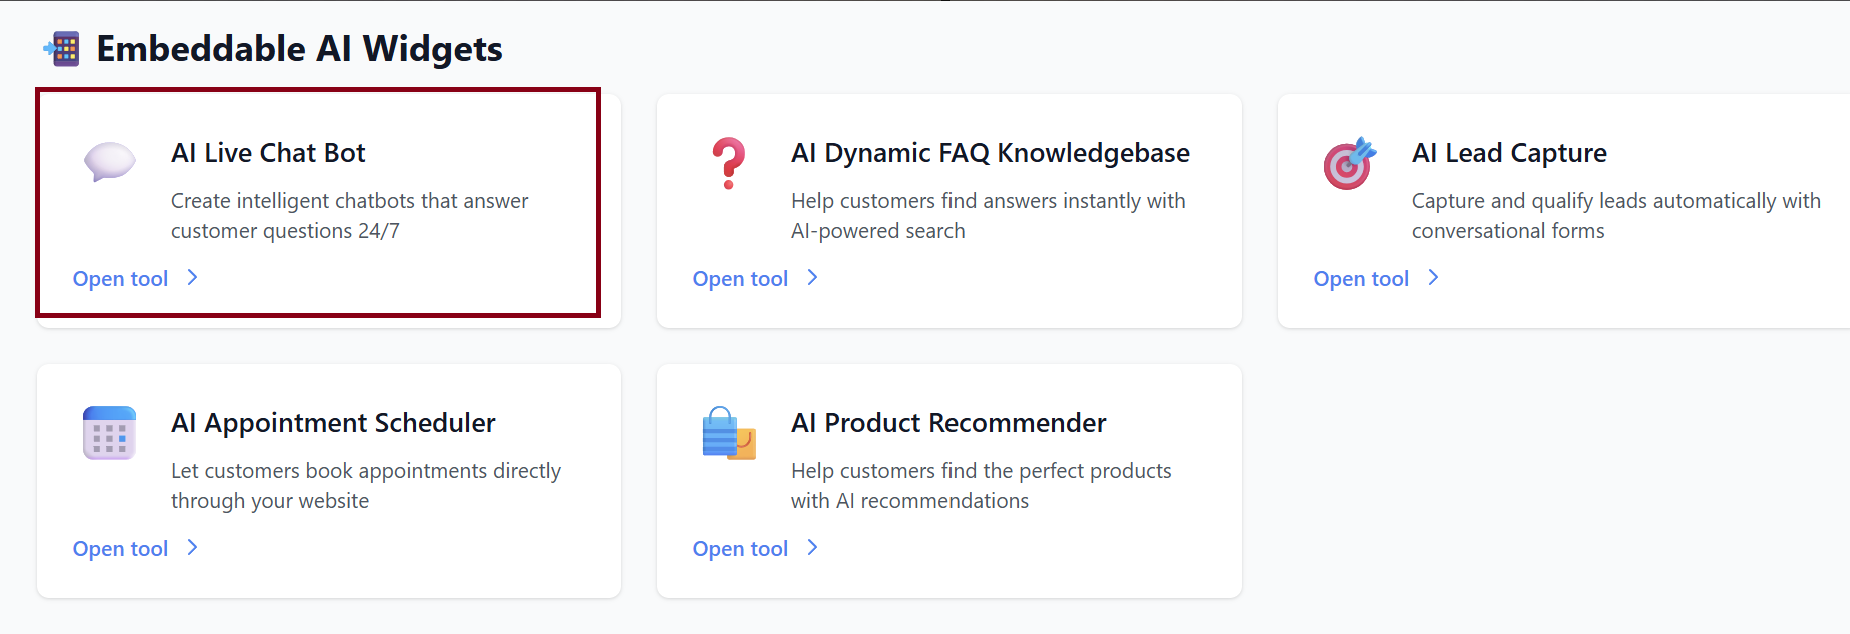Click chevron arrow in Product Recommender card
This screenshot has height=634, width=1850.
click(813, 548)
